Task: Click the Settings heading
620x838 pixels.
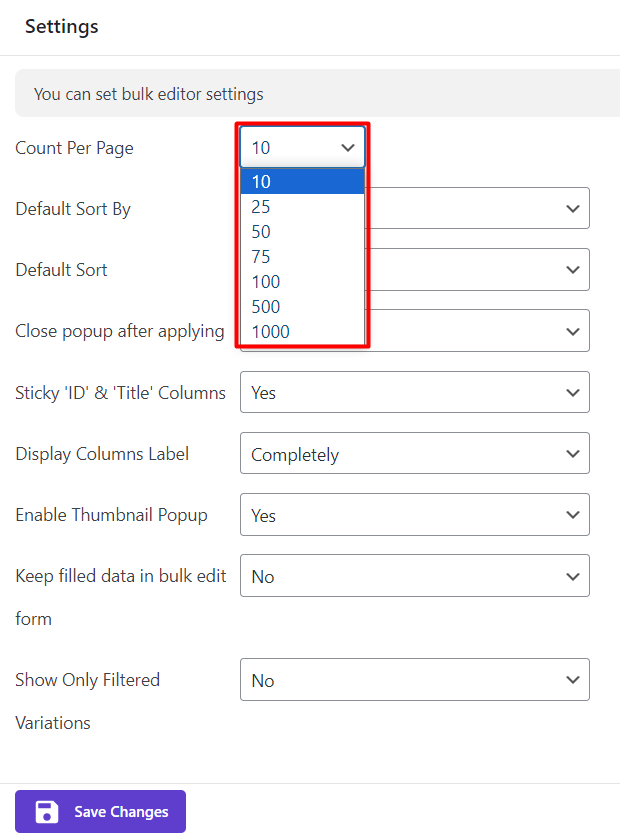Action: (x=62, y=27)
